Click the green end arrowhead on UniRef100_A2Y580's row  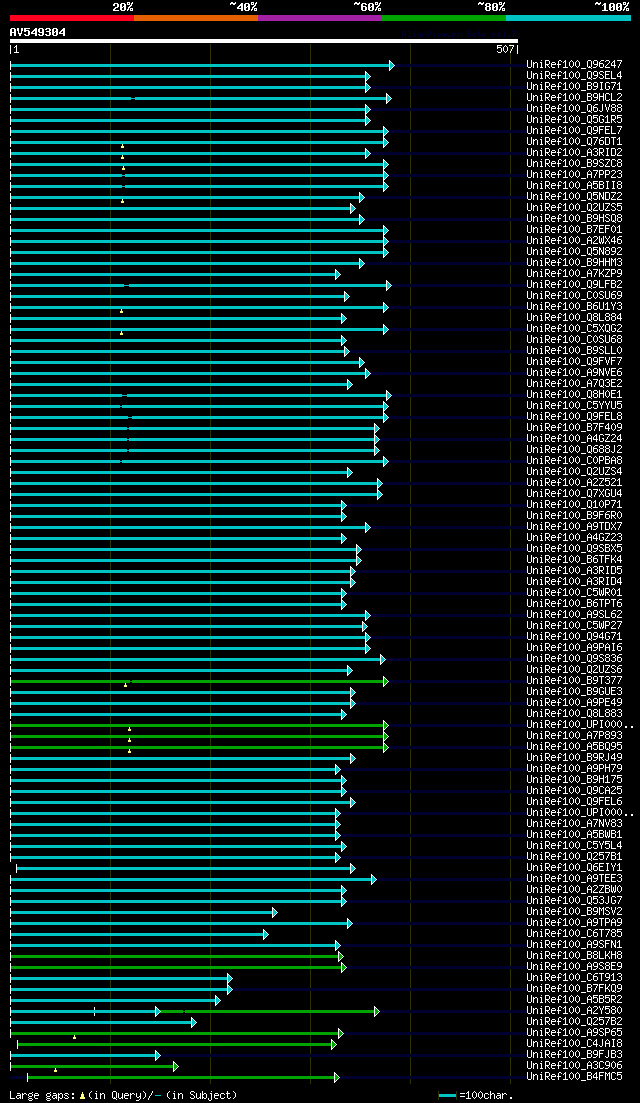(376, 1012)
